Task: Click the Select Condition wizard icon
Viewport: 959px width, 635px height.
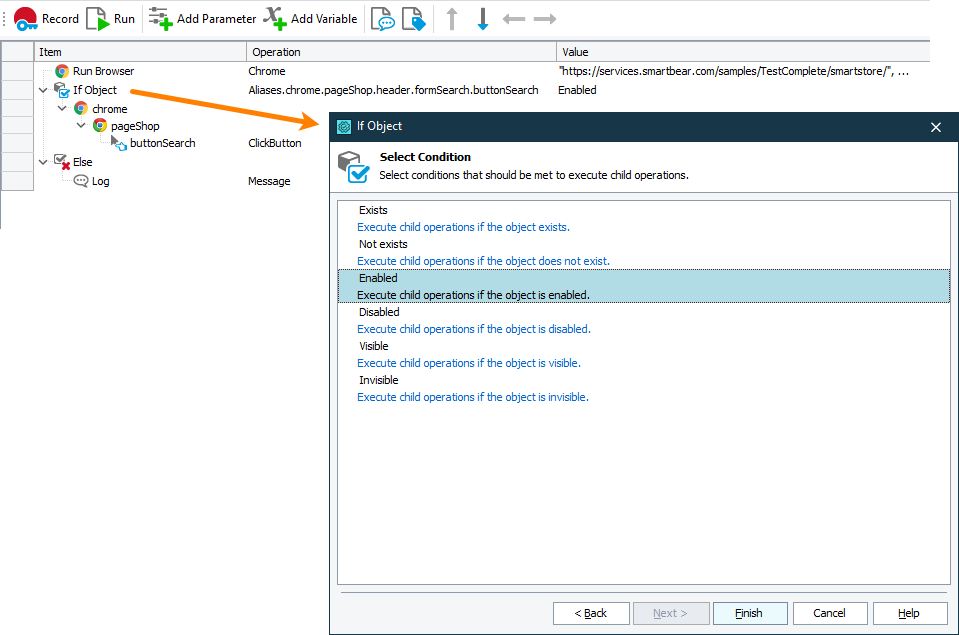Action: coord(354,167)
